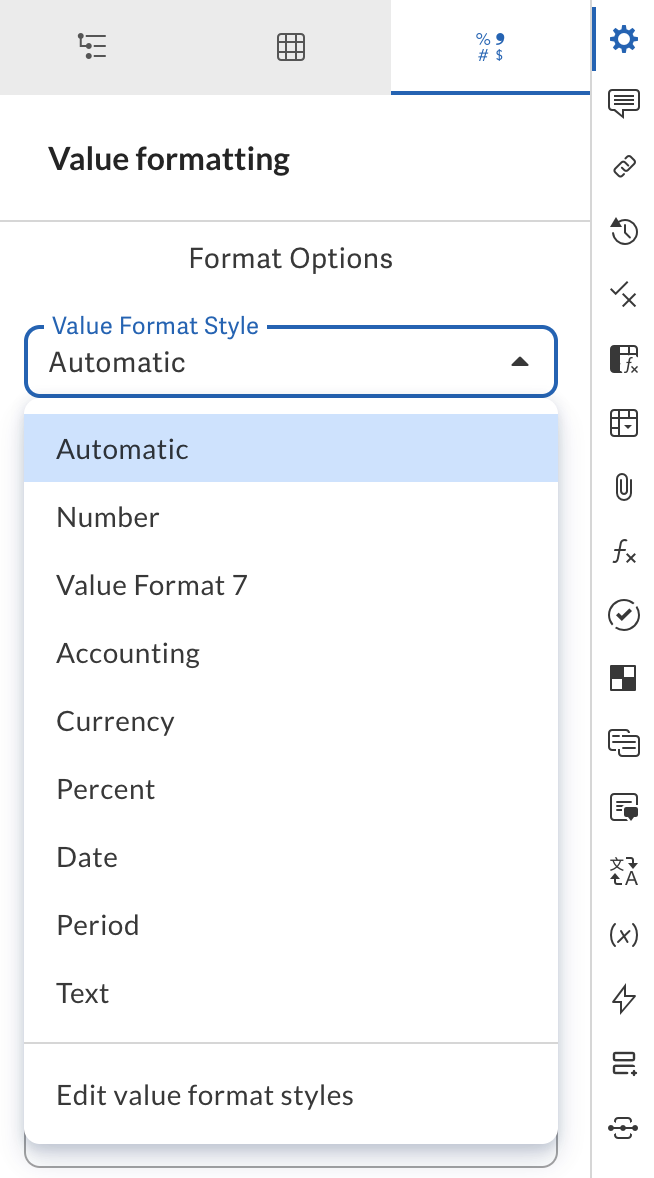Click the paperclip attachments icon

point(623,487)
